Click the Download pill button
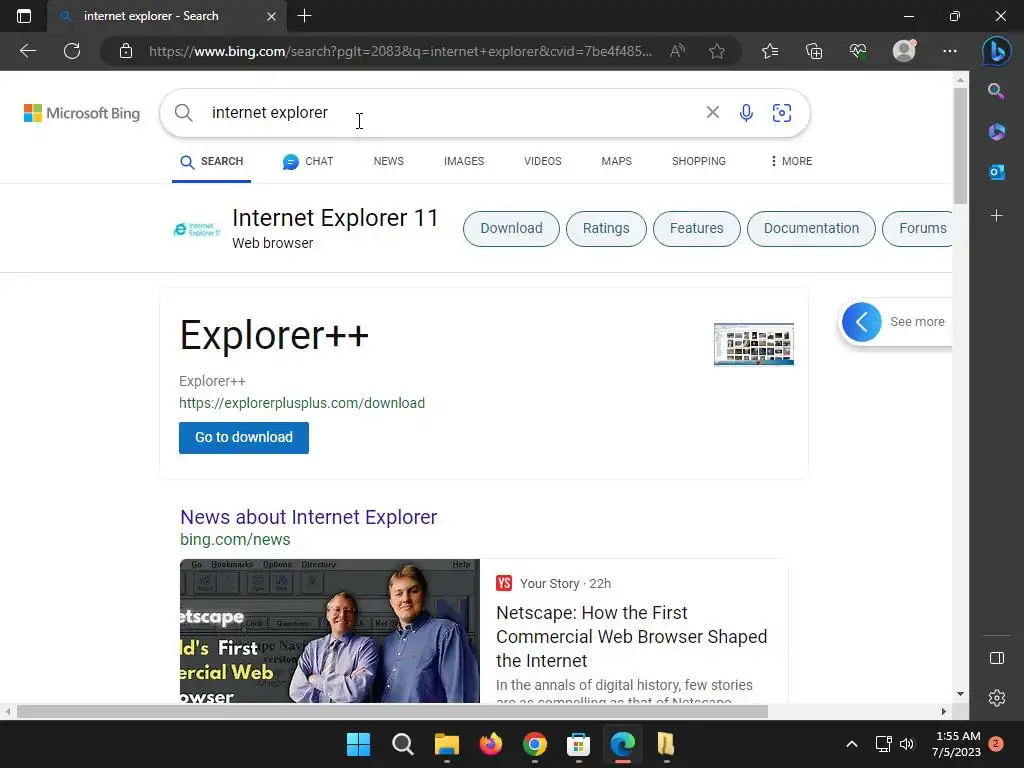This screenshot has height=768, width=1024. [511, 229]
